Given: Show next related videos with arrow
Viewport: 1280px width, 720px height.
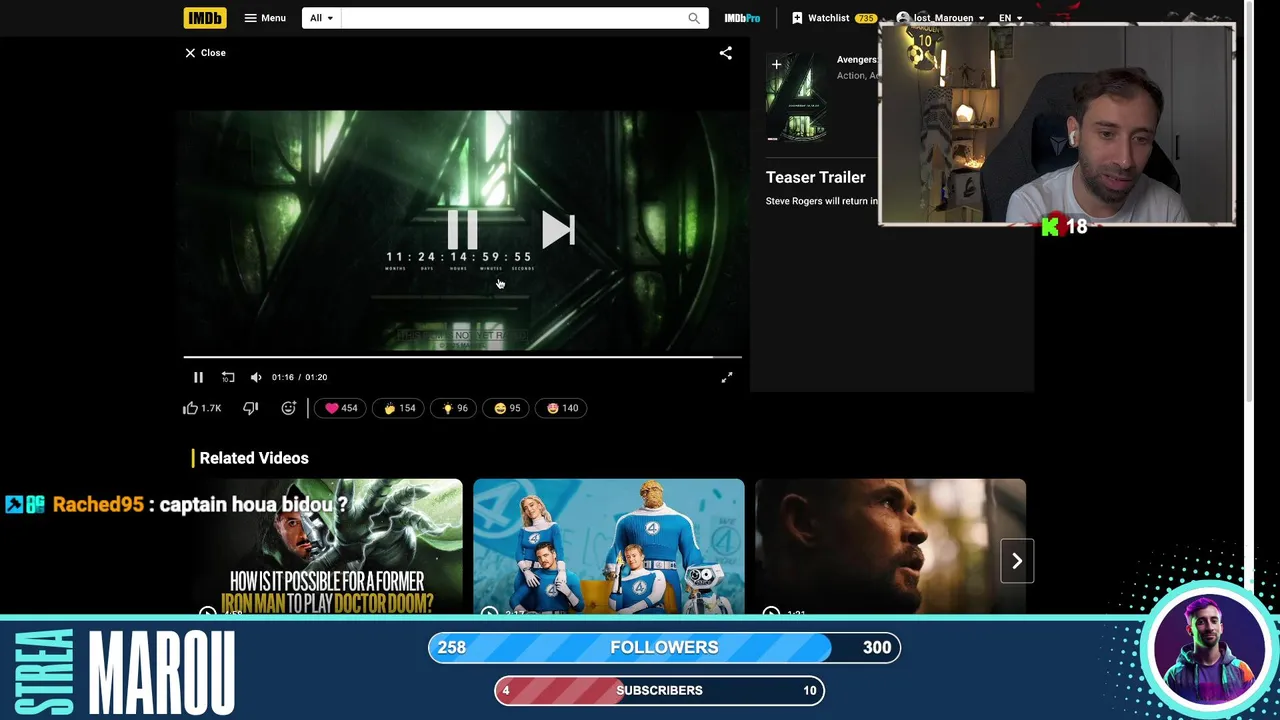Looking at the screenshot, I should tap(1017, 561).
